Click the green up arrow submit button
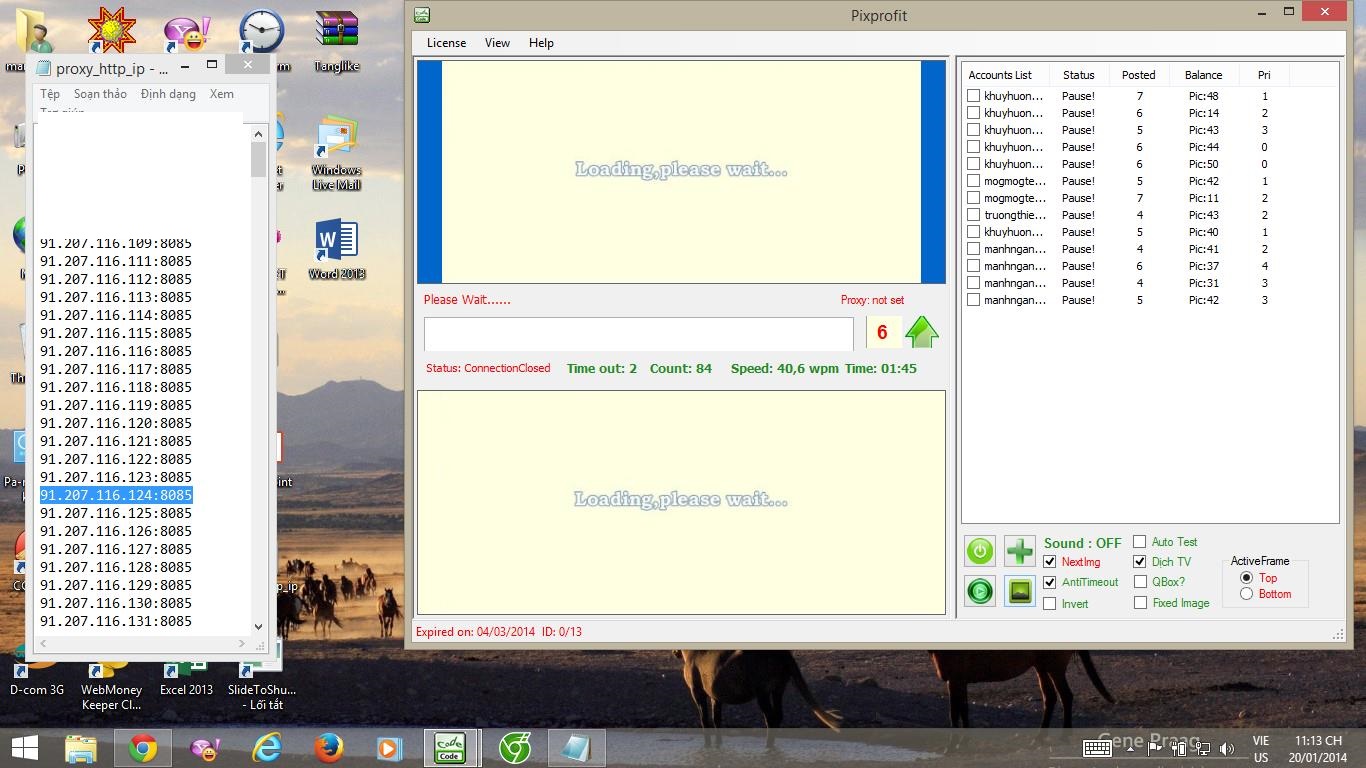Image resolution: width=1366 pixels, height=768 pixels. click(x=922, y=332)
